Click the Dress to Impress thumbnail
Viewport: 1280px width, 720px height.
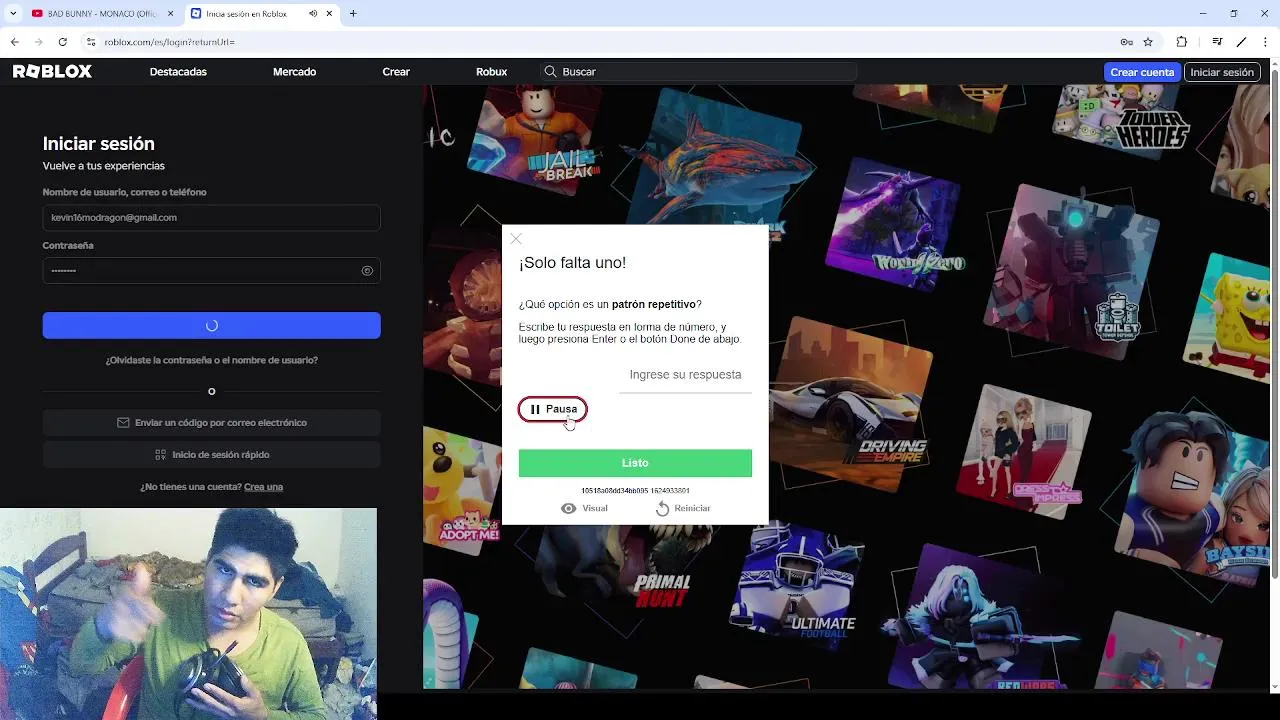(x=1022, y=450)
